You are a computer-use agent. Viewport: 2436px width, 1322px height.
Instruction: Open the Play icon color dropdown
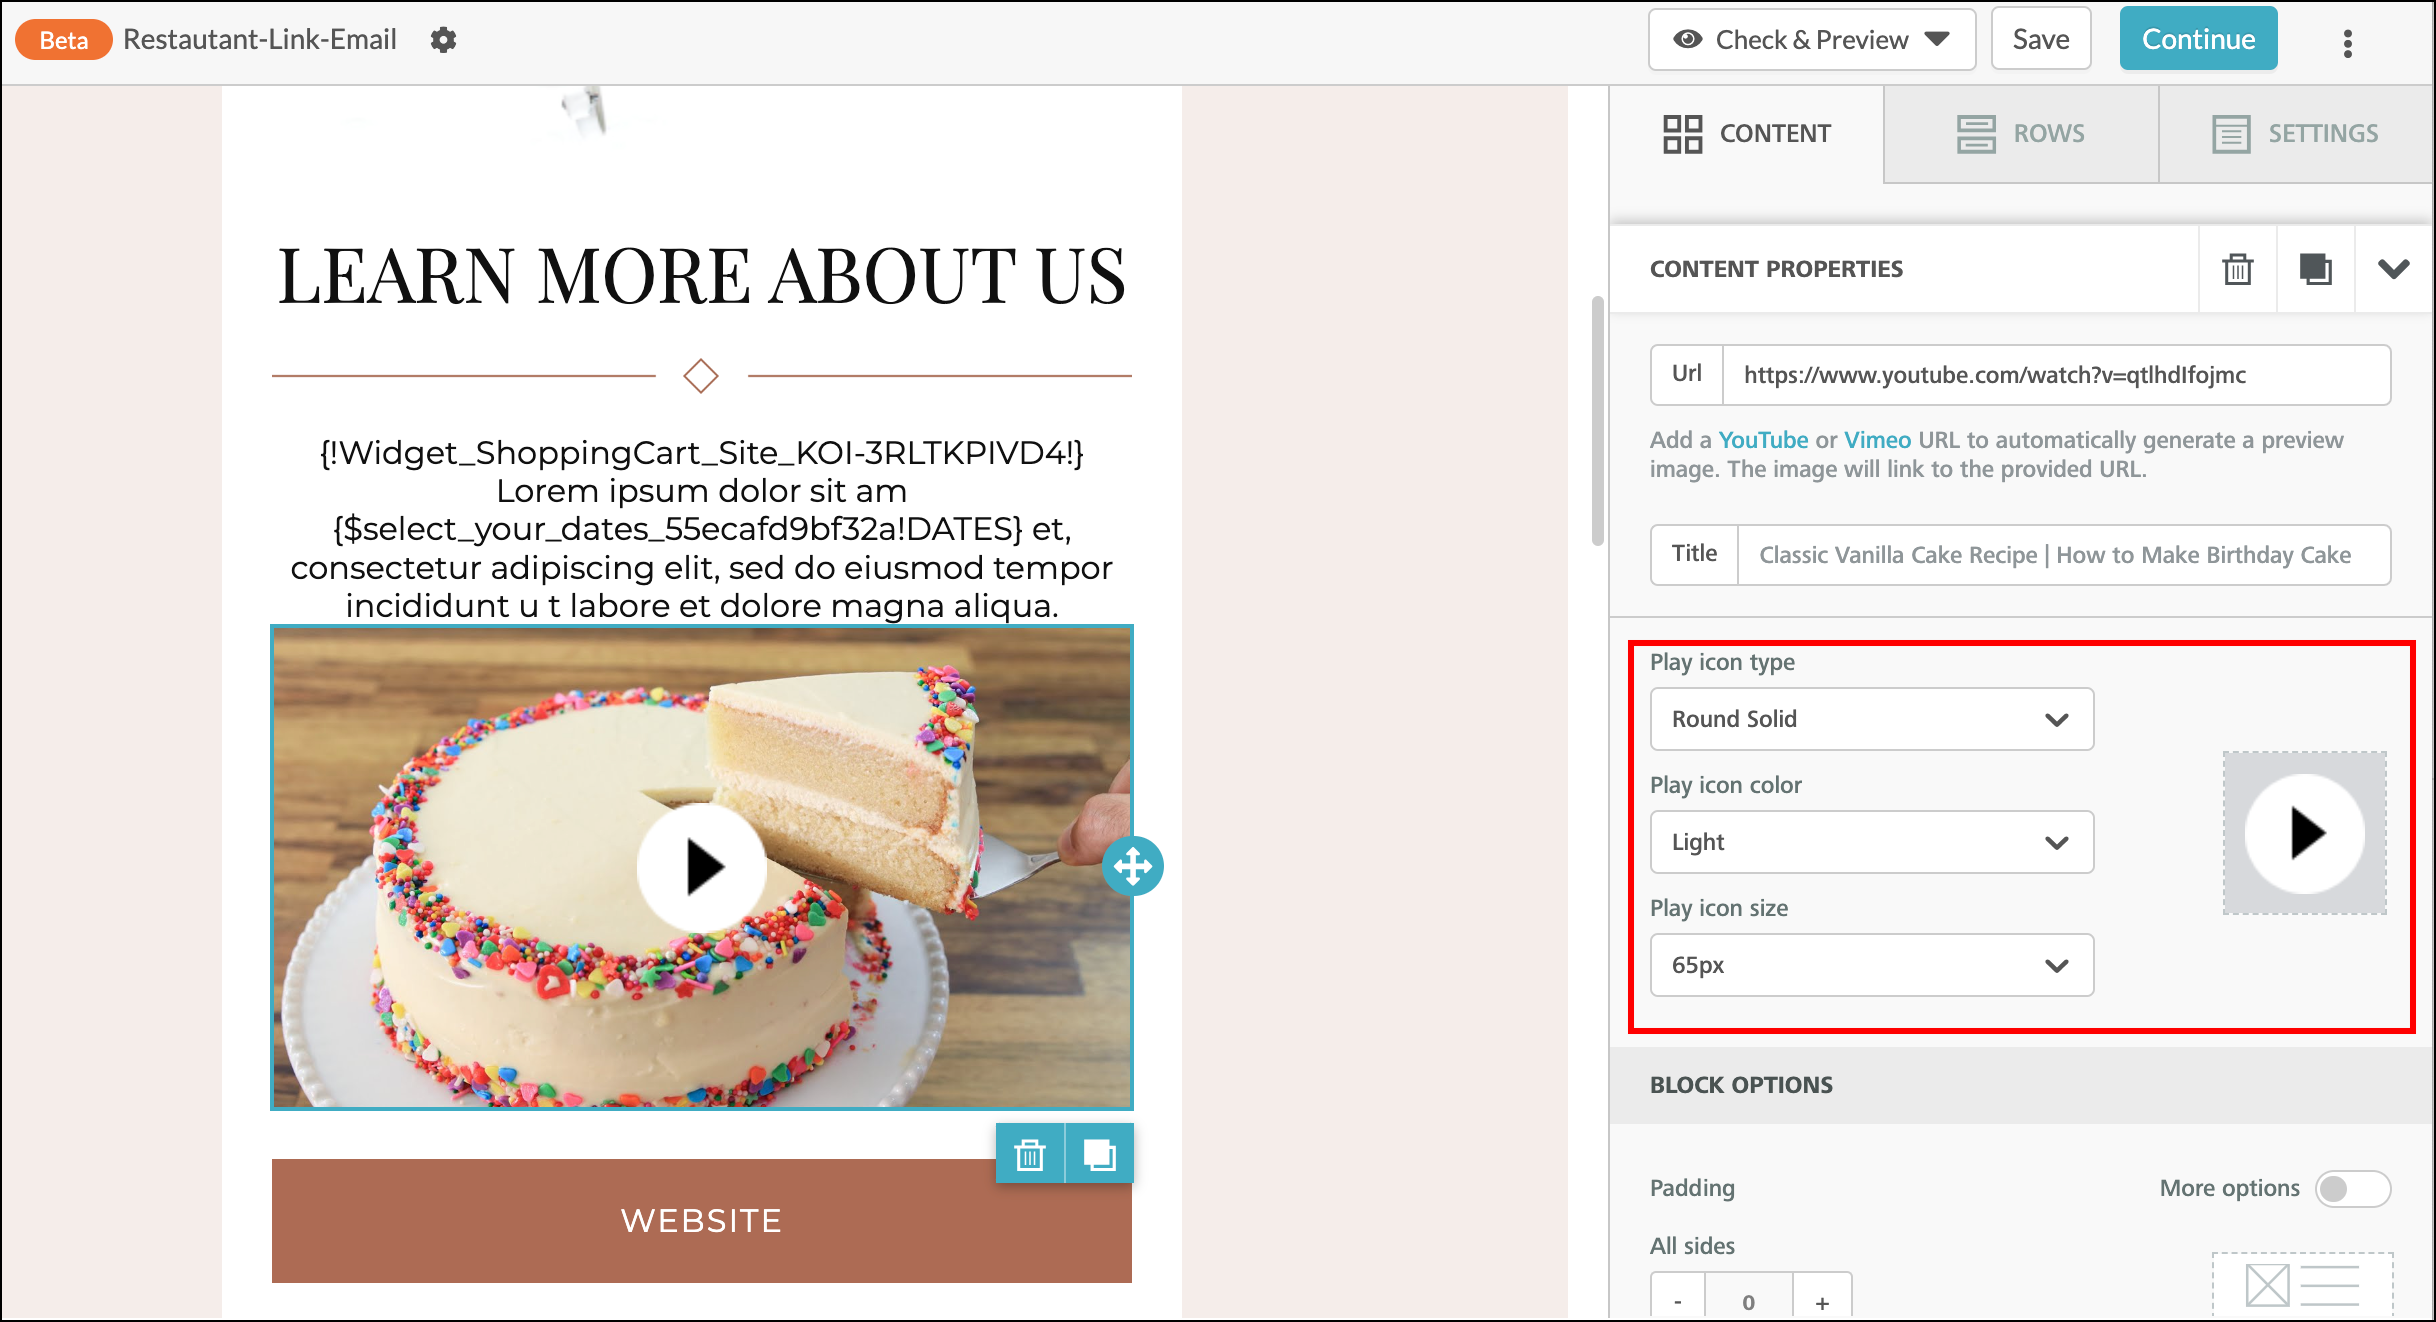point(1871,842)
